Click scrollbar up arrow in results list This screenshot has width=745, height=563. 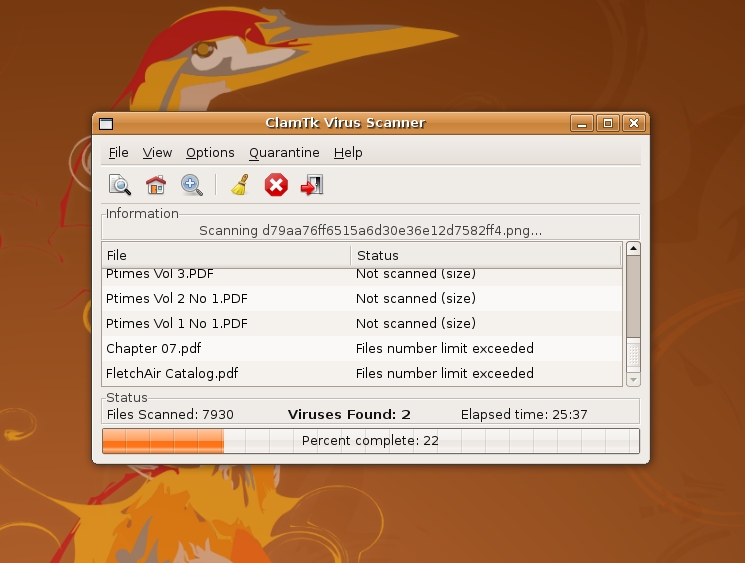(633, 249)
